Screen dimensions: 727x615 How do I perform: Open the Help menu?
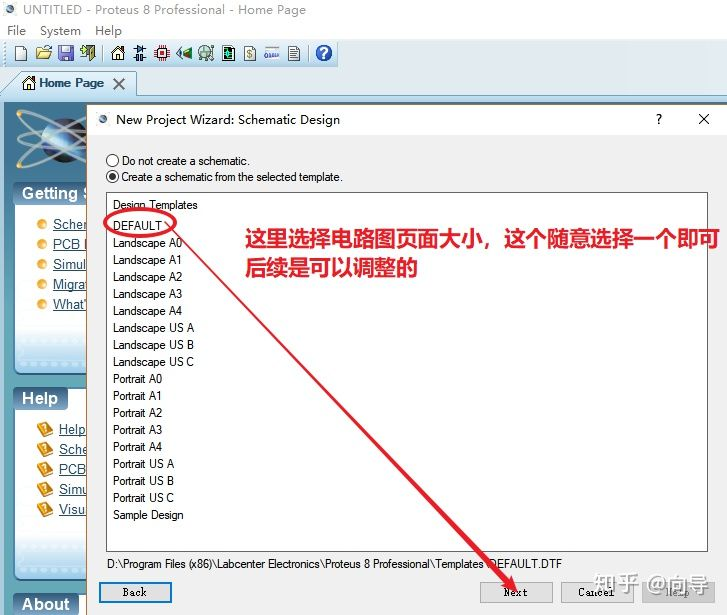point(108,31)
